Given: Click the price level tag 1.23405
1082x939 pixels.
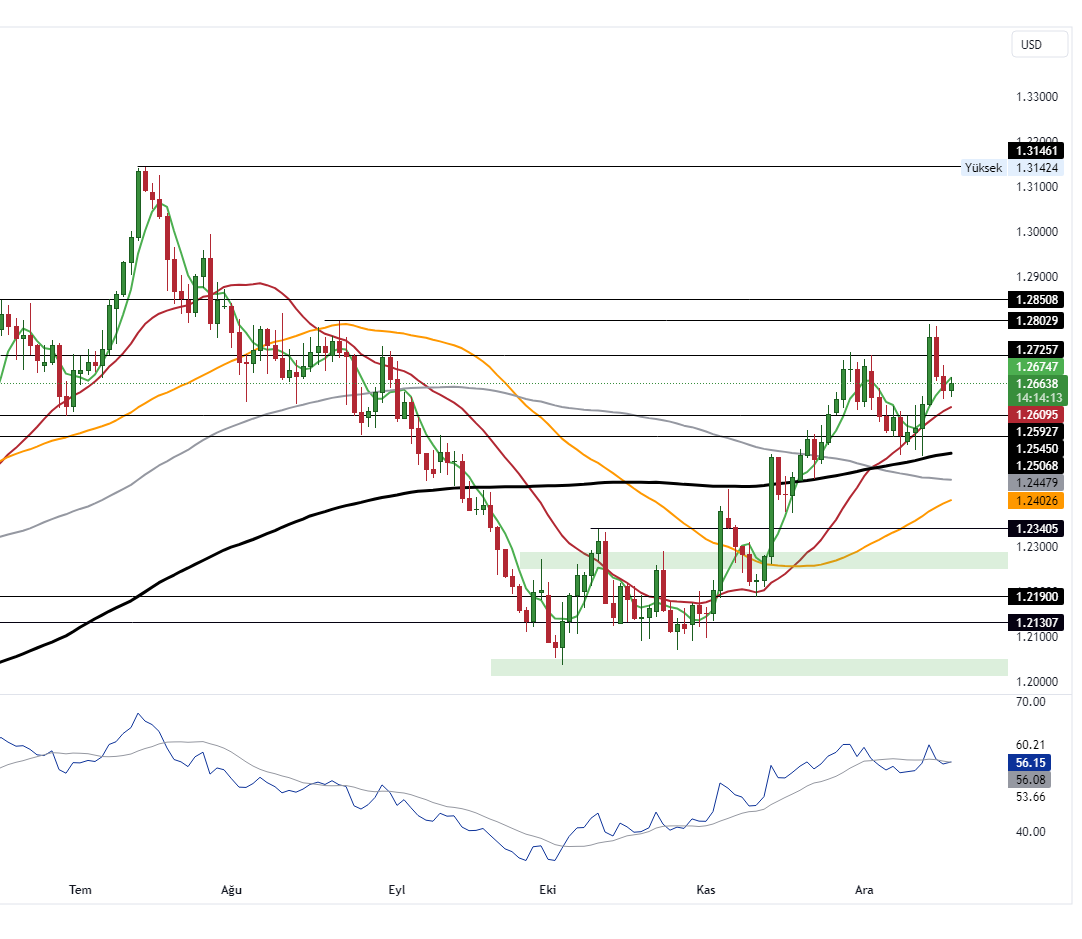Looking at the screenshot, I should [1035, 528].
